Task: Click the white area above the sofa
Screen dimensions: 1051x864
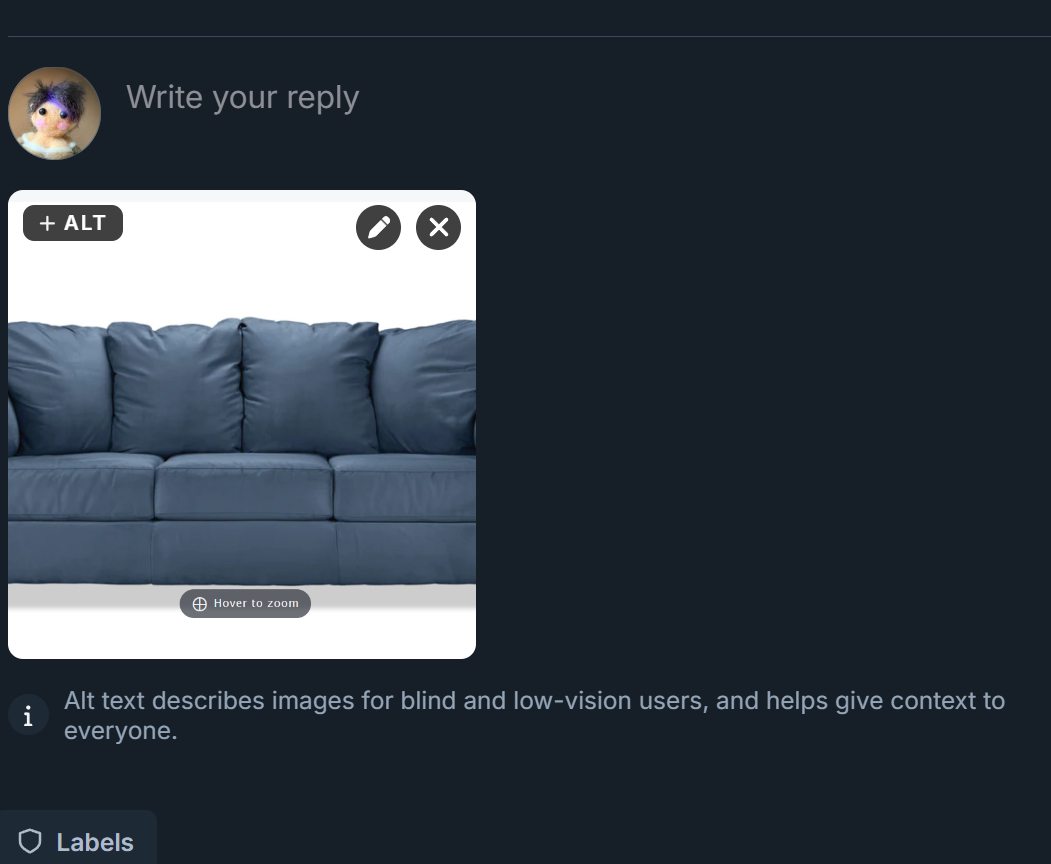Action: point(242,282)
